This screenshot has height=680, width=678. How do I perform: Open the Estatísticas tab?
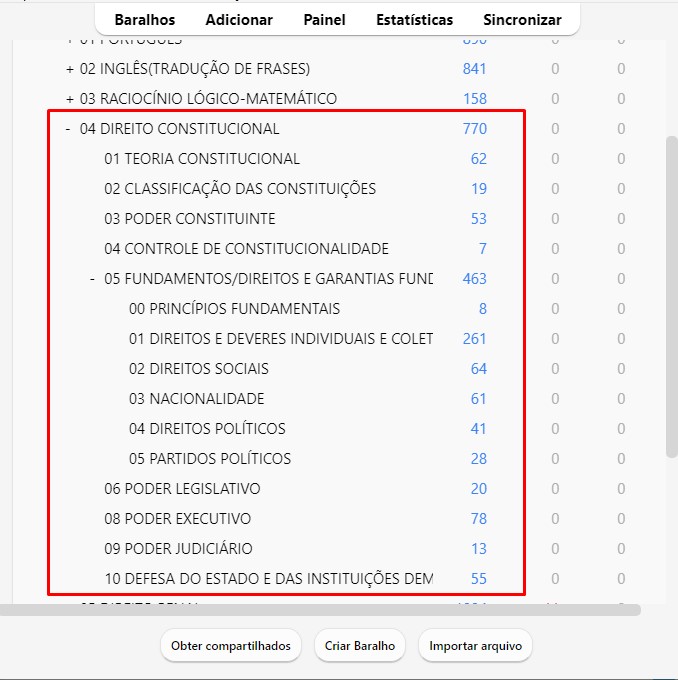coord(414,20)
